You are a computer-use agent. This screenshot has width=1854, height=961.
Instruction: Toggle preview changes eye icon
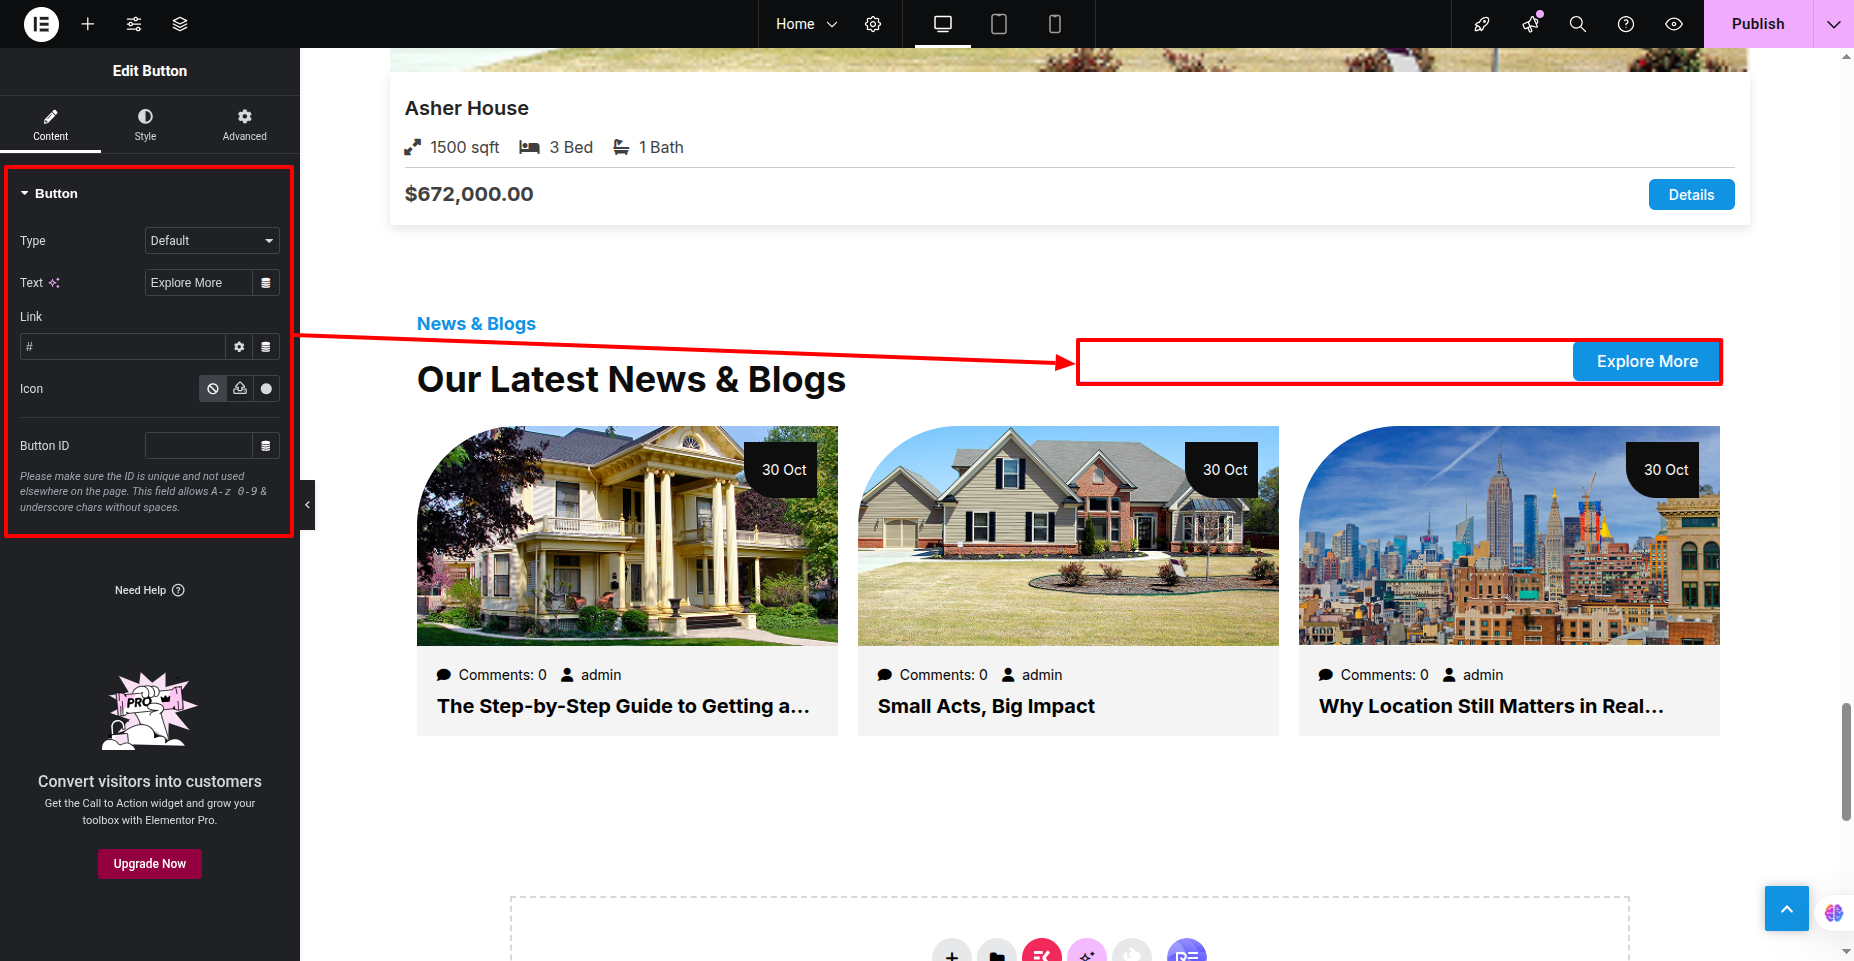click(1674, 24)
